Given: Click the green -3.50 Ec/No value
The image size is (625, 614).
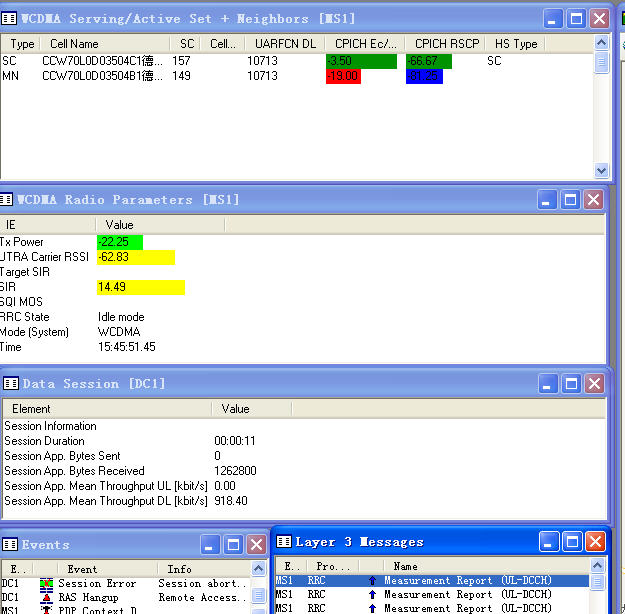Looking at the screenshot, I should pyautogui.click(x=361, y=61).
